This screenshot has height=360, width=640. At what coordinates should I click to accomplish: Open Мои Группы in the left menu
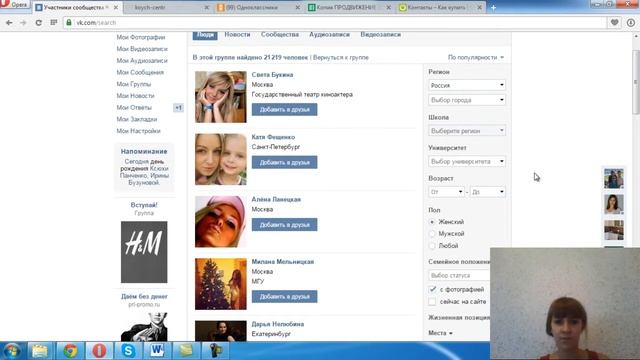tap(134, 84)
